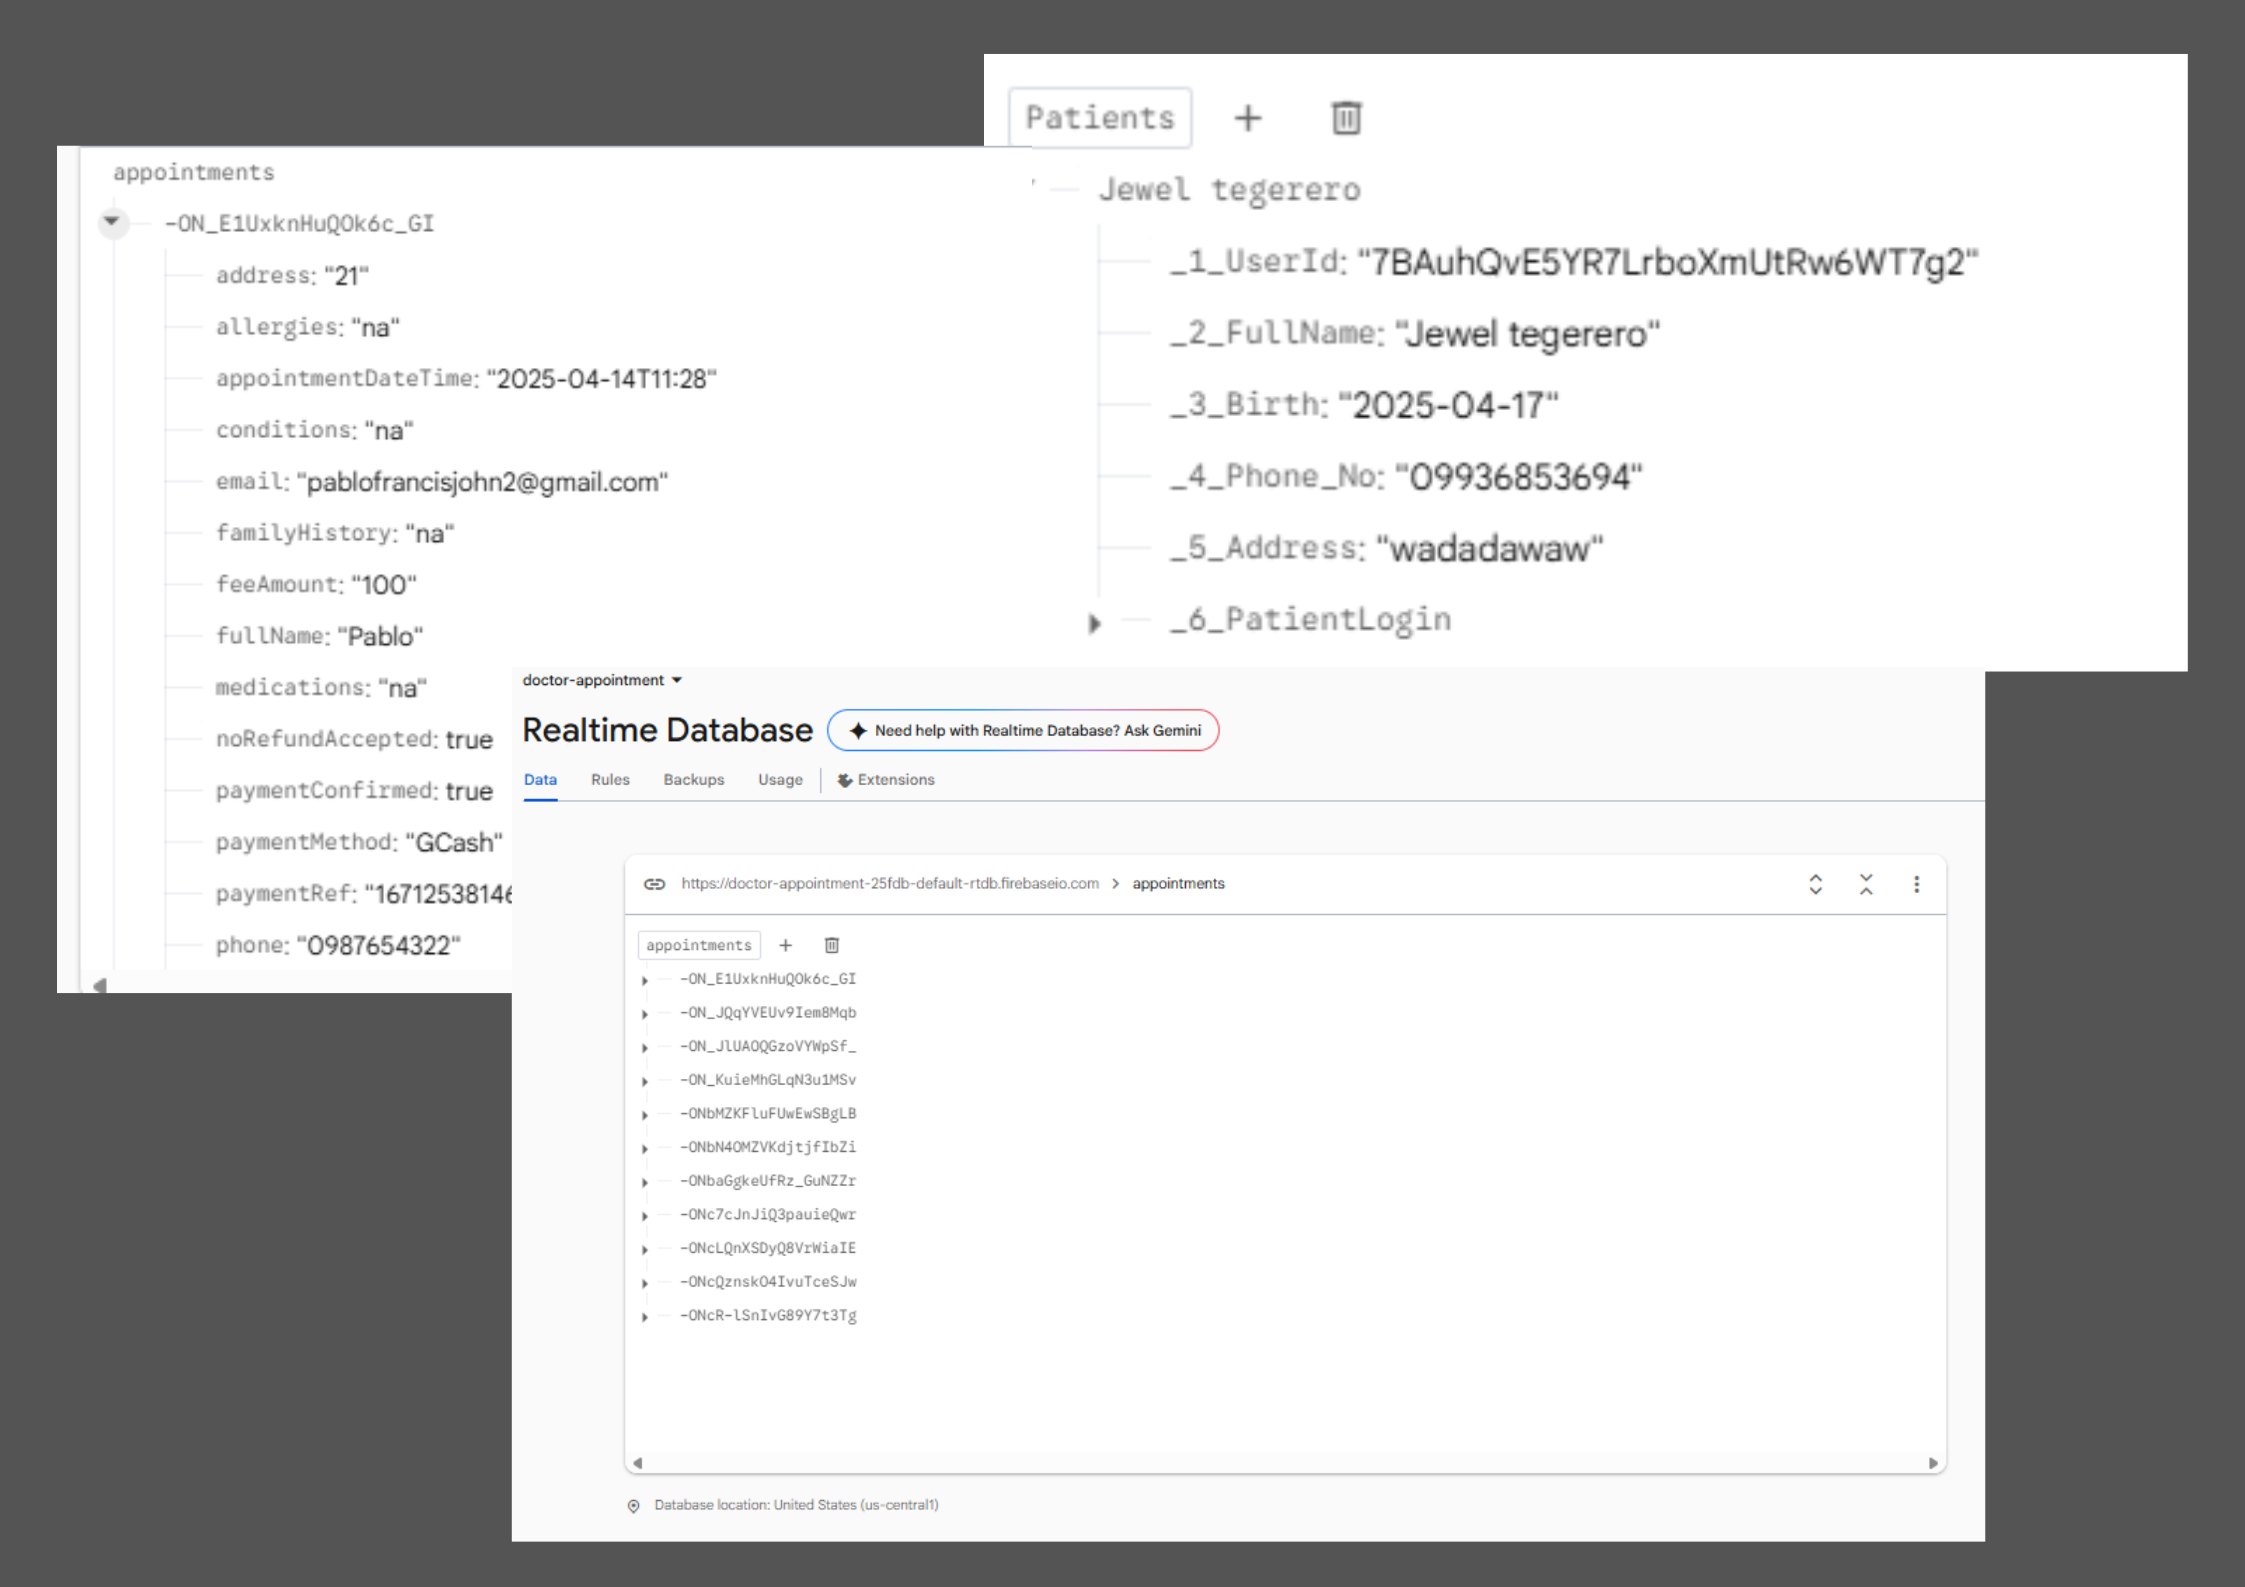The width and height of the screenshot is (2245, 1587).
Task: Expand the -ON_KuieMhGLqN3u1MSv node
Action: point(645,1081)
